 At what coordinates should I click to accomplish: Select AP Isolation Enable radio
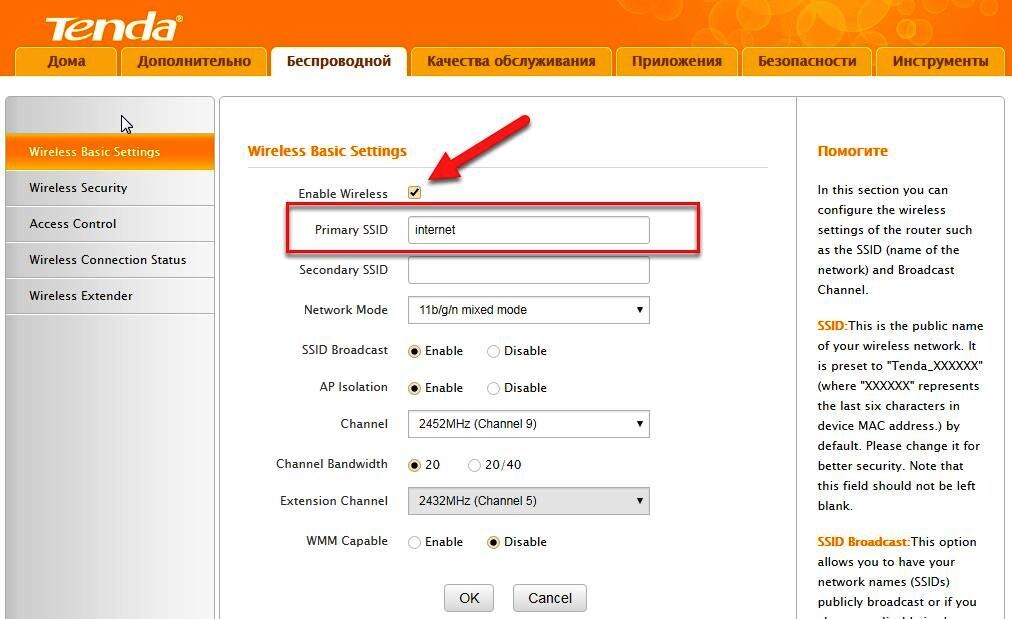tap(414, 389)
